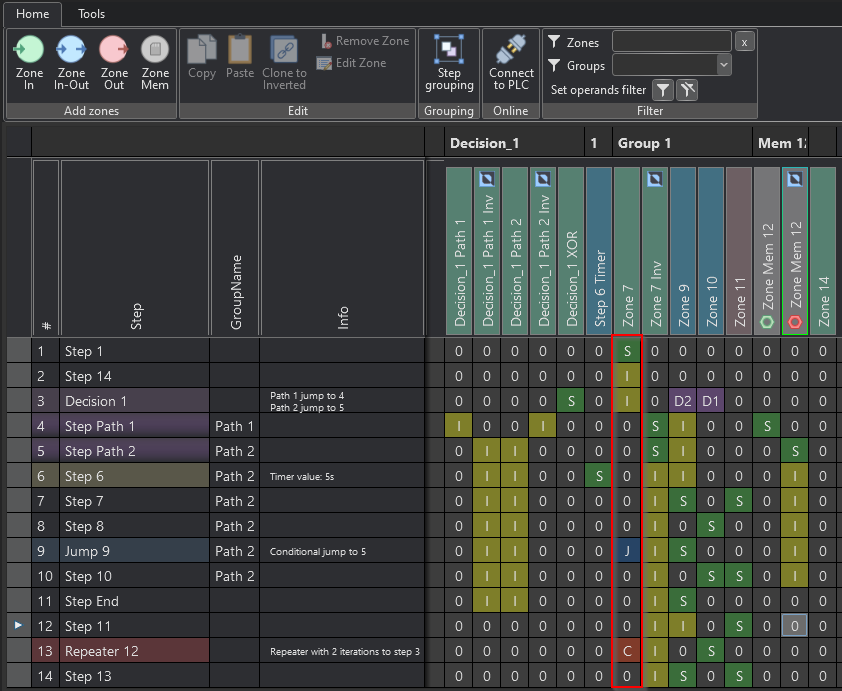Click the Conditional jump to 5 info
Viewport: 842px width, 691px height.
[x=318, y=551]
